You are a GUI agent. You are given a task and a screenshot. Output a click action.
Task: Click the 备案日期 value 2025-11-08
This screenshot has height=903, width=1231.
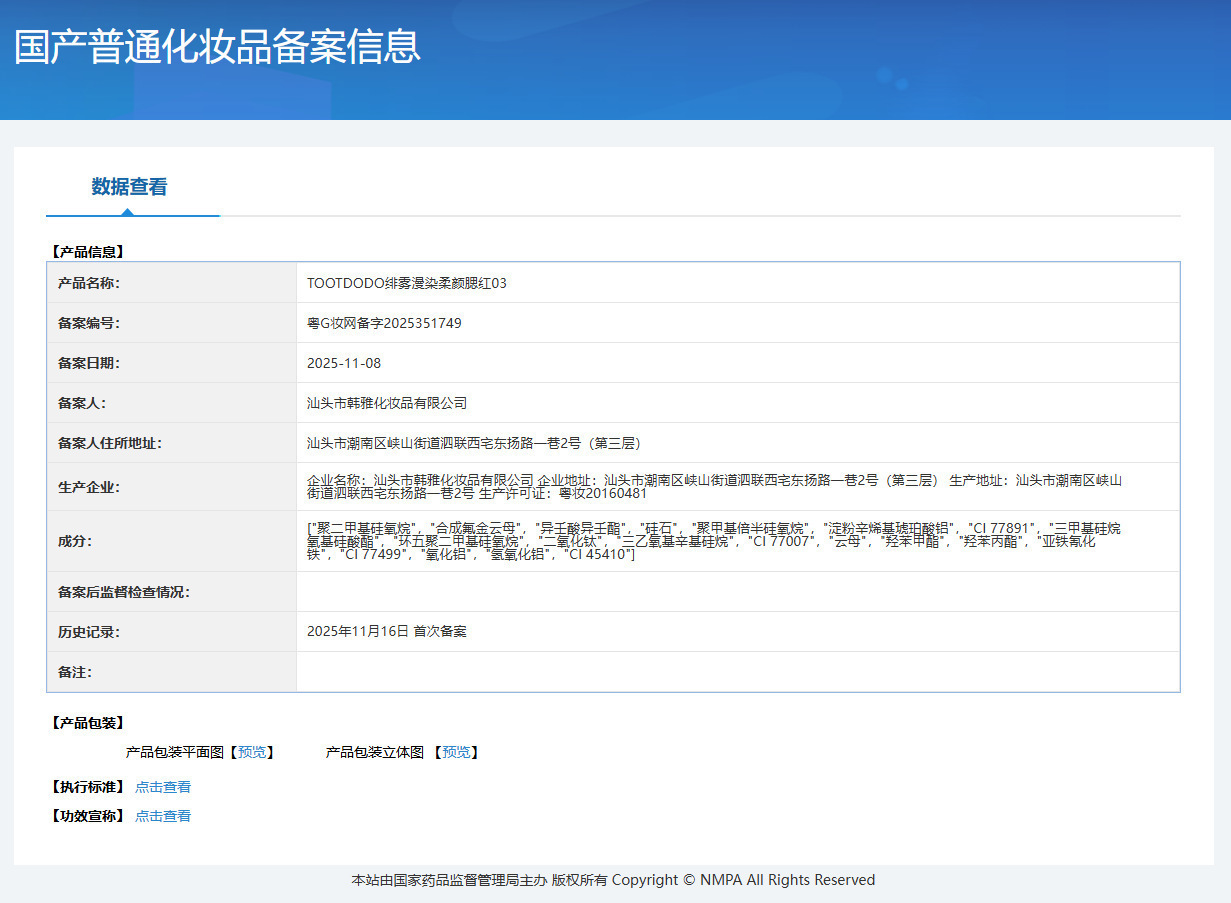coord(344,363)
